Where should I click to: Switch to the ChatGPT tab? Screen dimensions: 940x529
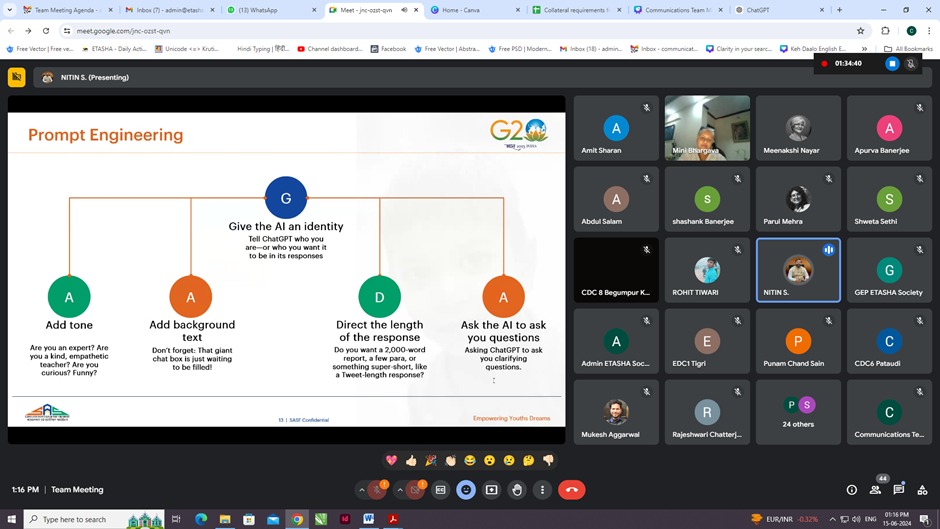(x=780, y=10)
